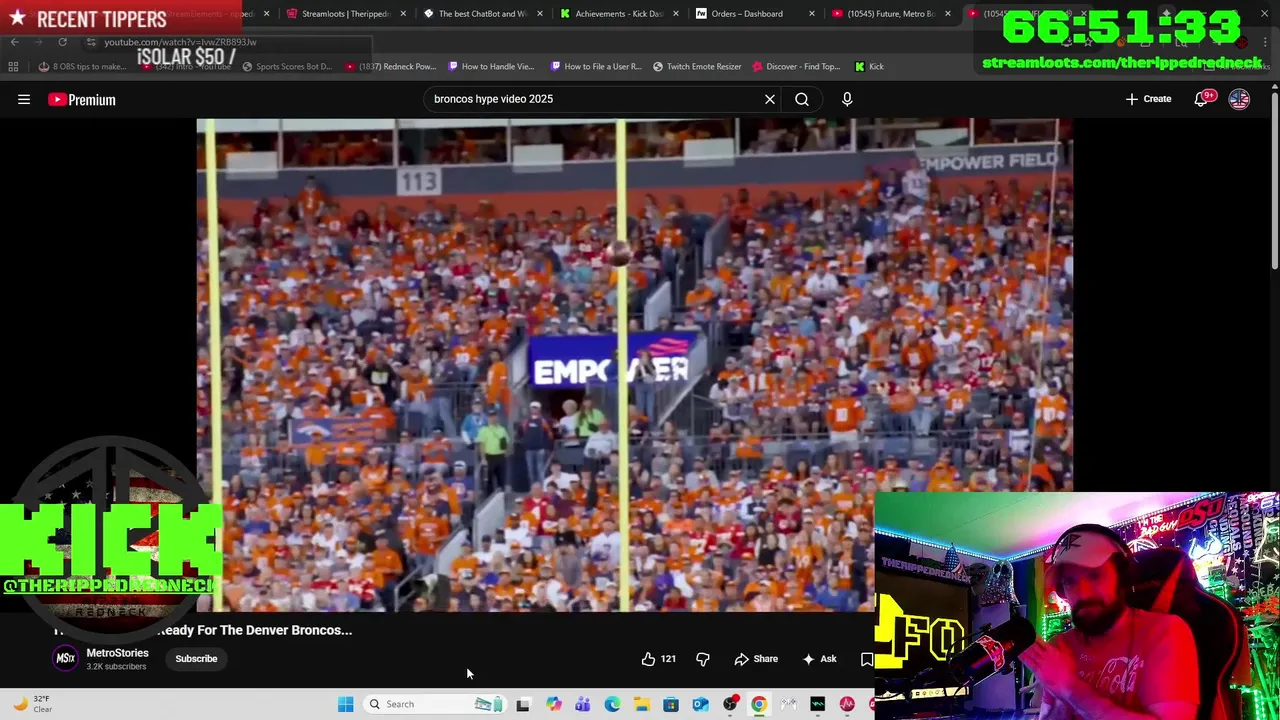This screenshot has width=1280, height=720.
Task: Open Outlook from the taskbar
Action: [700, 704]
